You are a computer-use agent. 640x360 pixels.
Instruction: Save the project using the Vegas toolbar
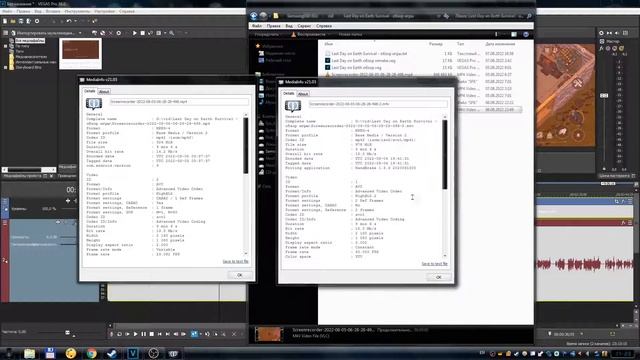point(21,21)
